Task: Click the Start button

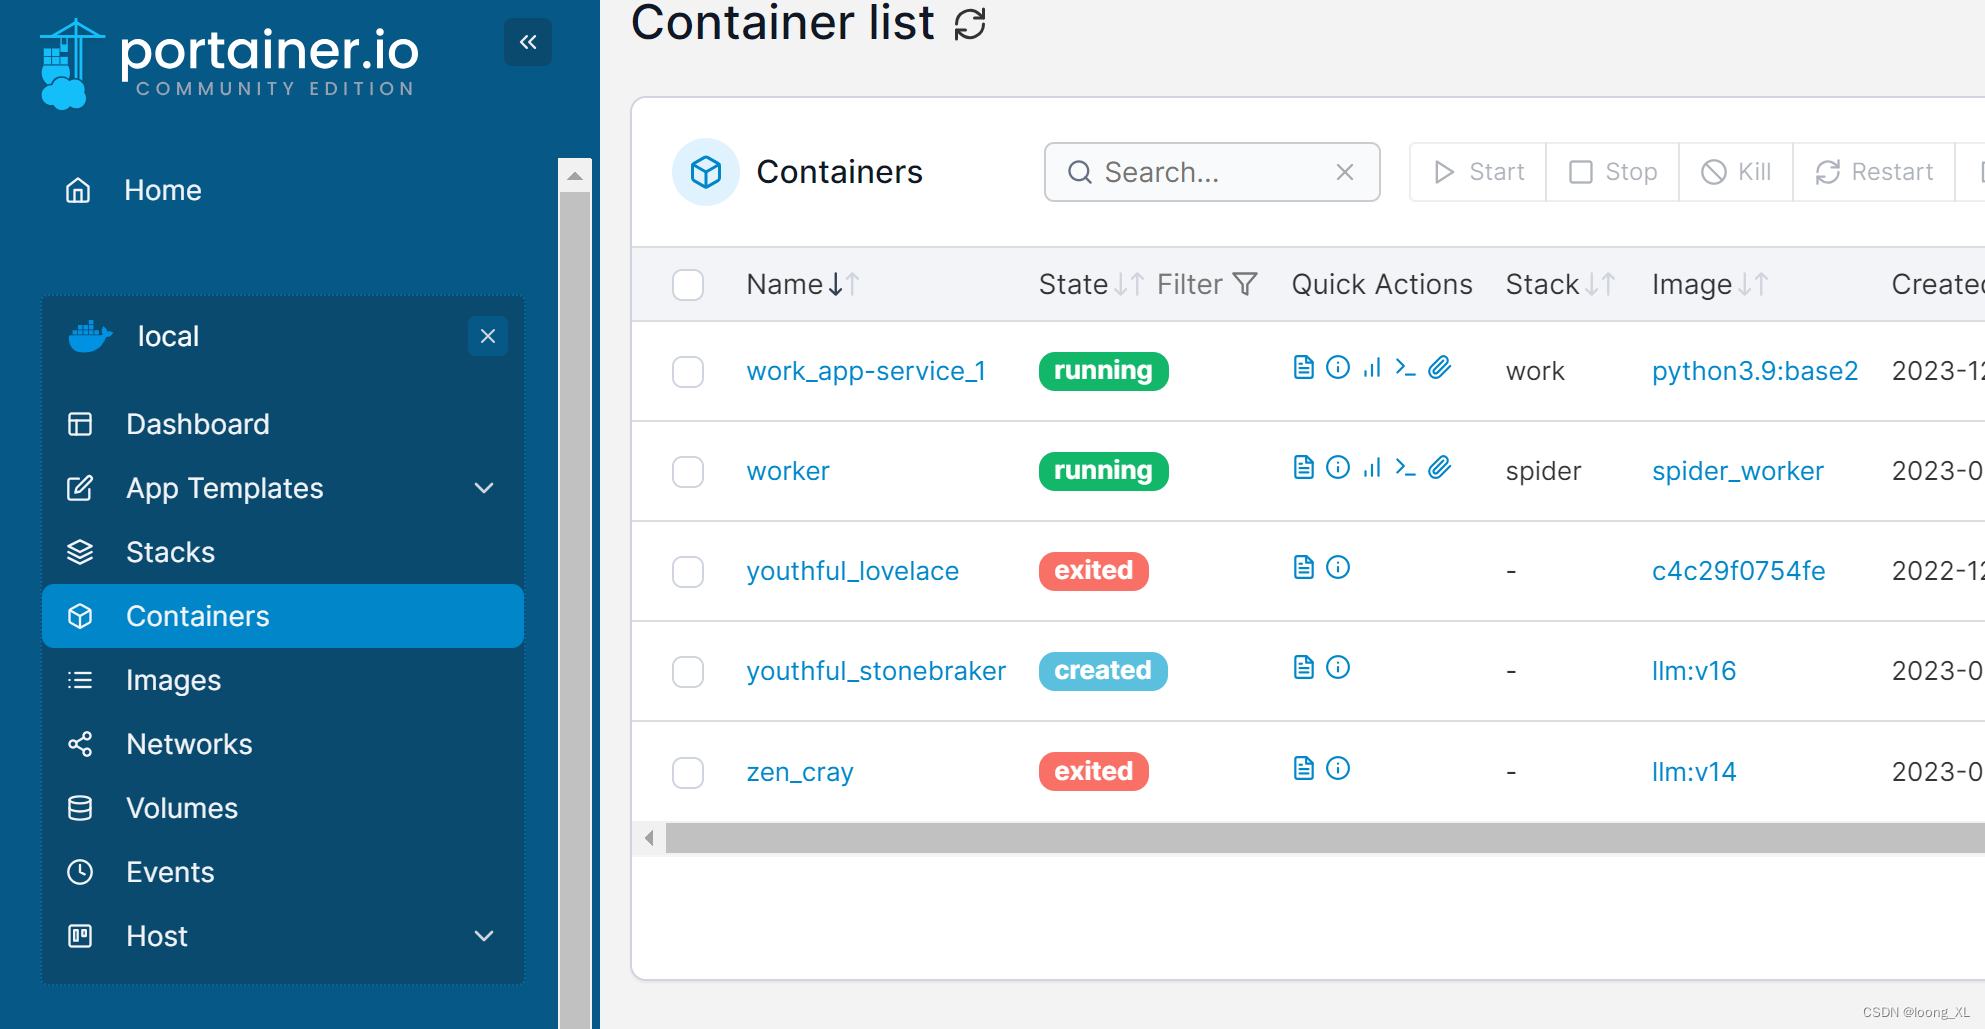Action: point(1478,172)
